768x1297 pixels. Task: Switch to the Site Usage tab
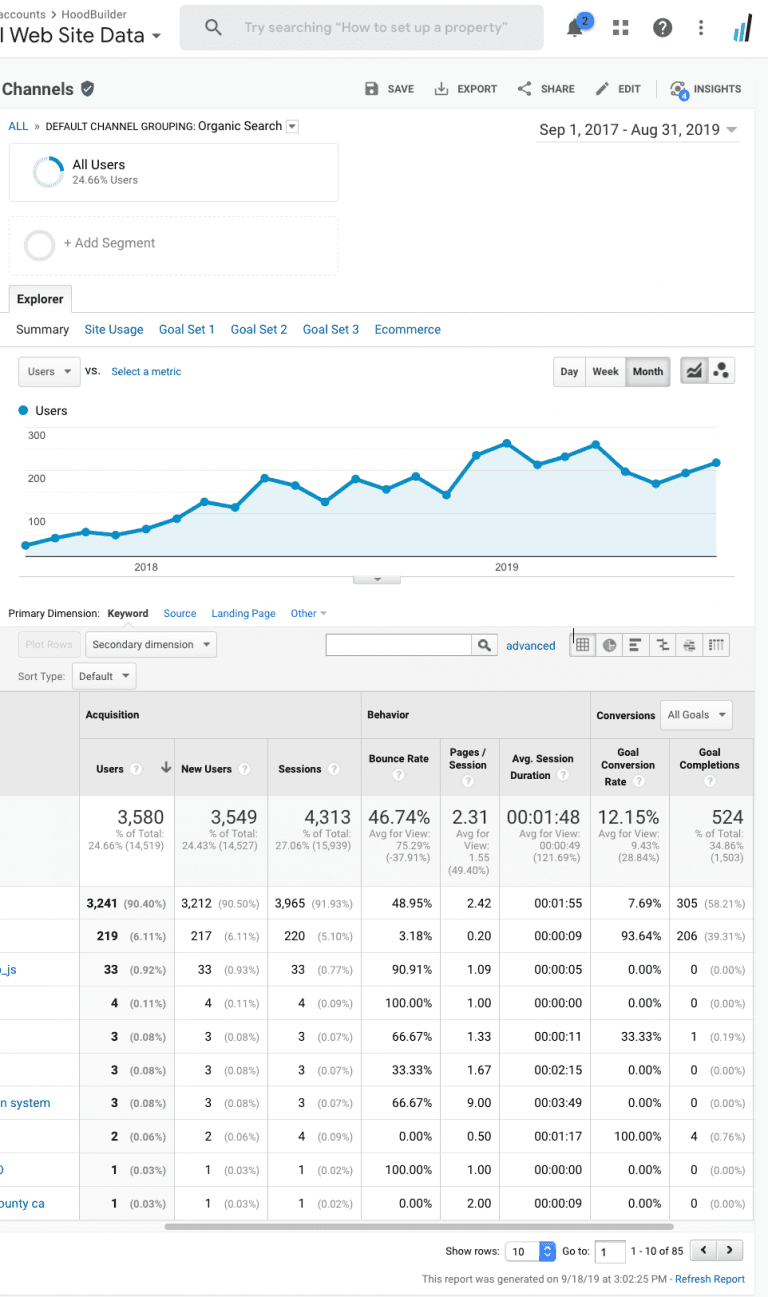click(x=113, y=329)
